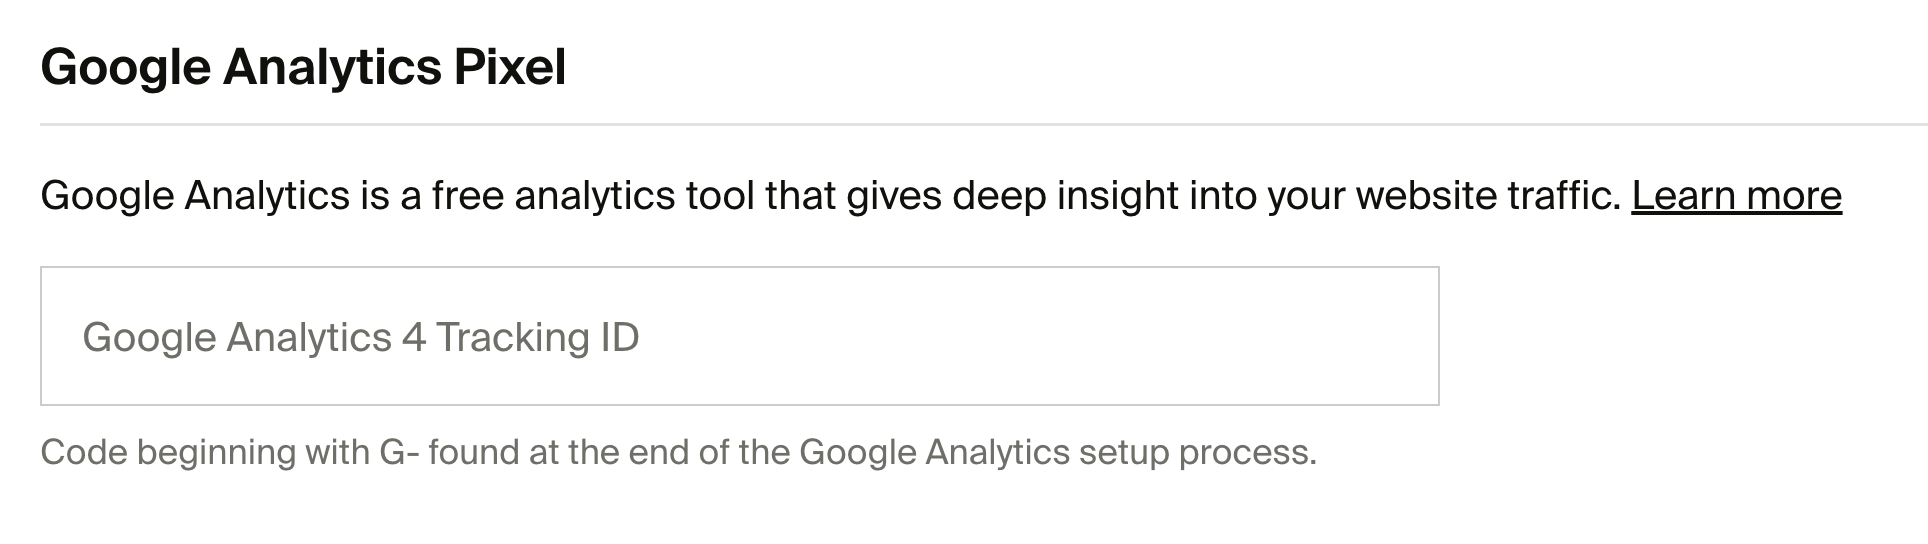
Task: Click the number 4 in the field placeholder
Action: 414,338
